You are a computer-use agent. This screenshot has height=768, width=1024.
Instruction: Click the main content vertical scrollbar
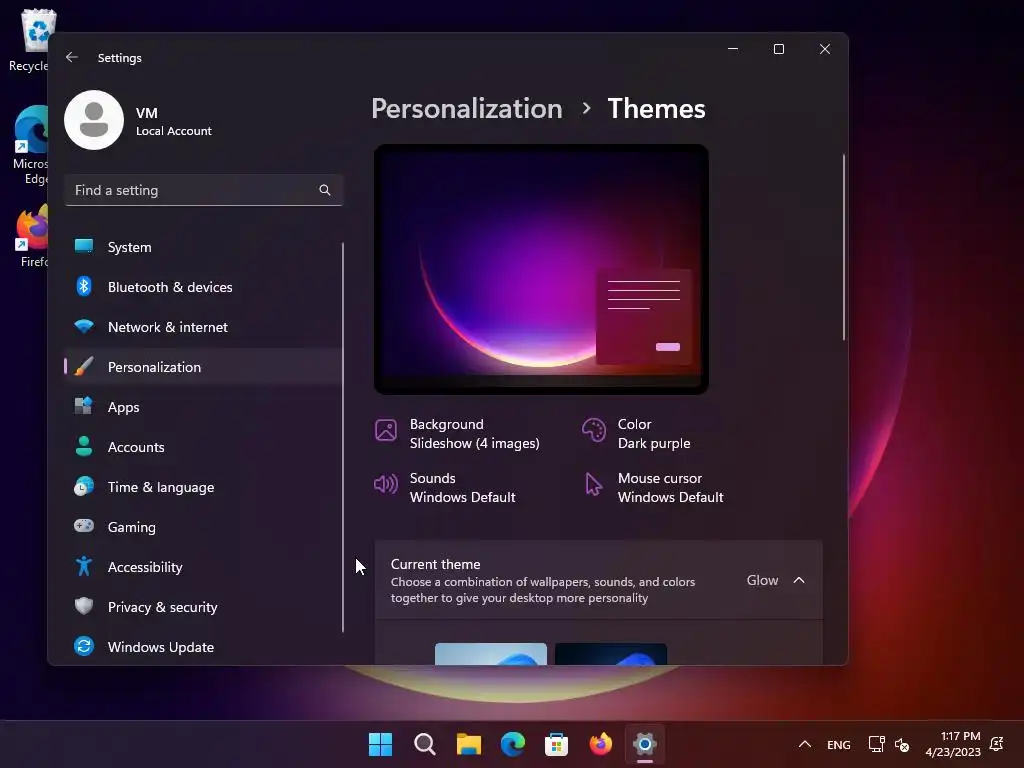click(x=844, y=247)
